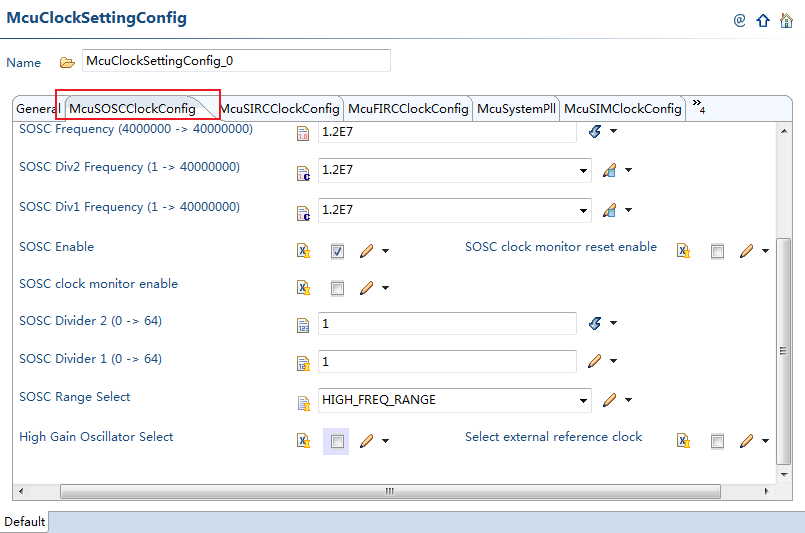805x533 pixels.
Task: Click SOSC clock monitor reset enable type icon
Action: [683, 251]
